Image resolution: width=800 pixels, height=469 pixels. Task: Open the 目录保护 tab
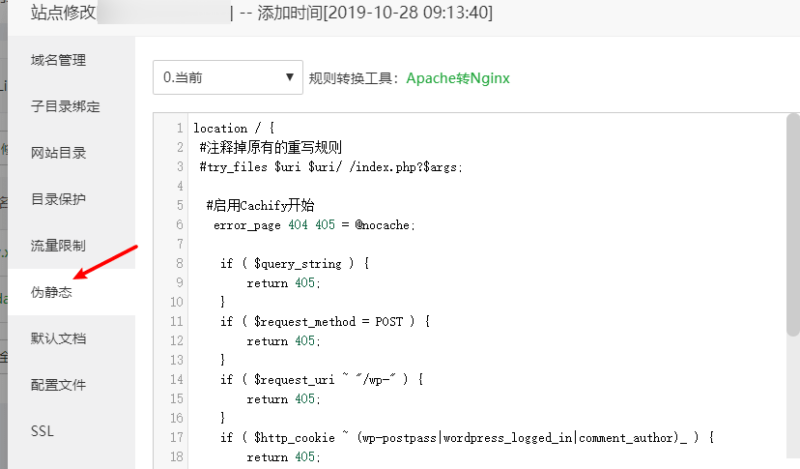pos(58,200)
